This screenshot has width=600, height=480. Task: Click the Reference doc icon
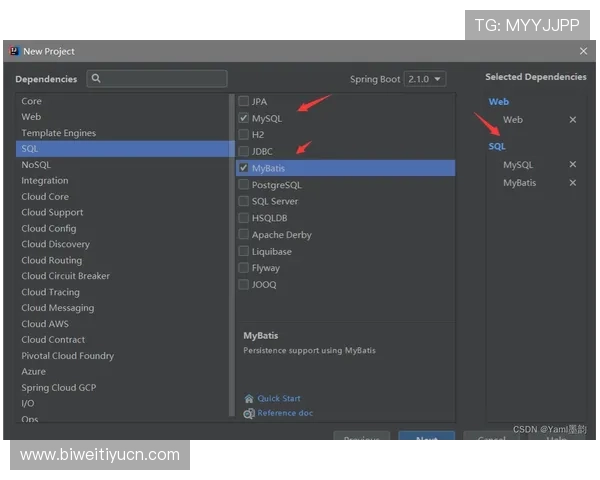point(249,413)
